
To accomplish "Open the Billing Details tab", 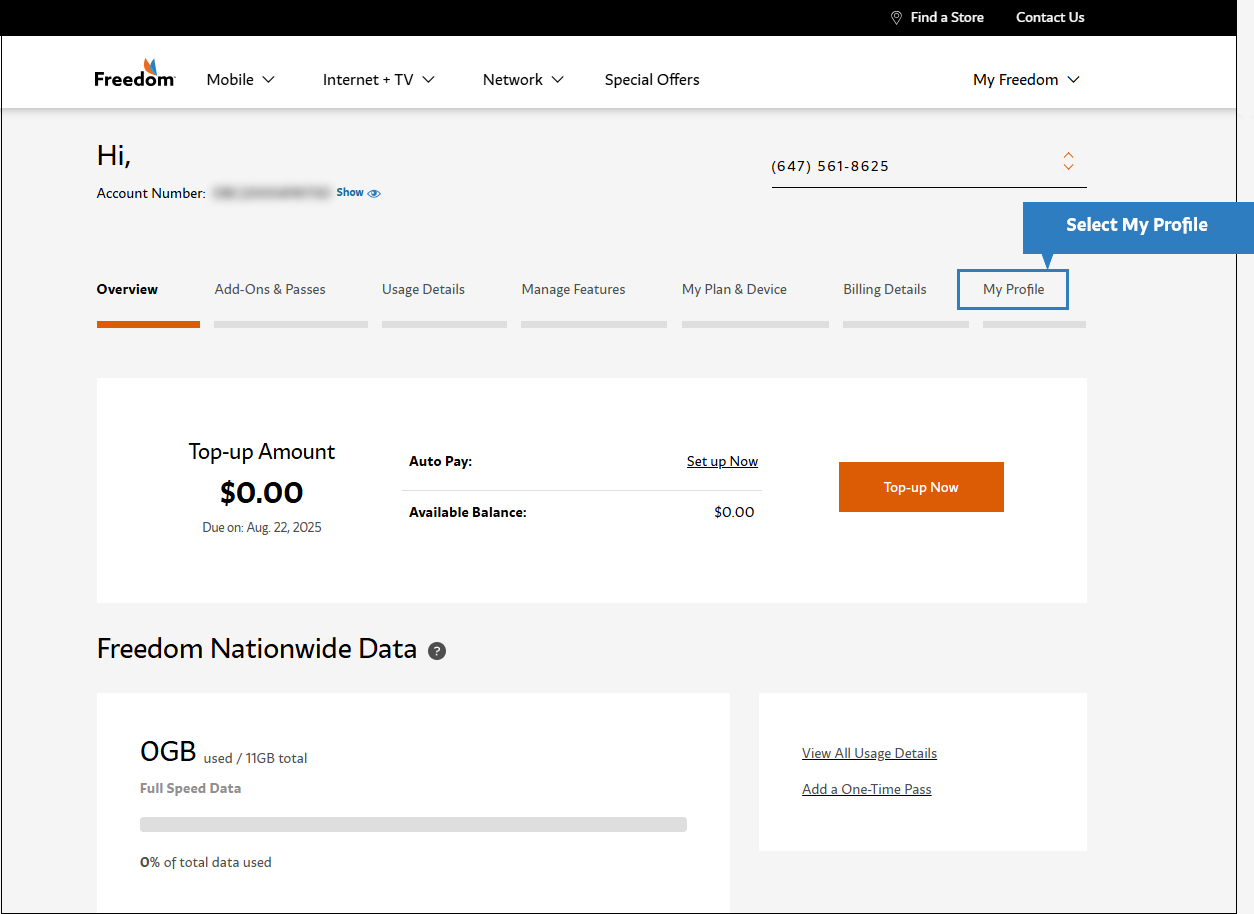I will tap(884, 289).
